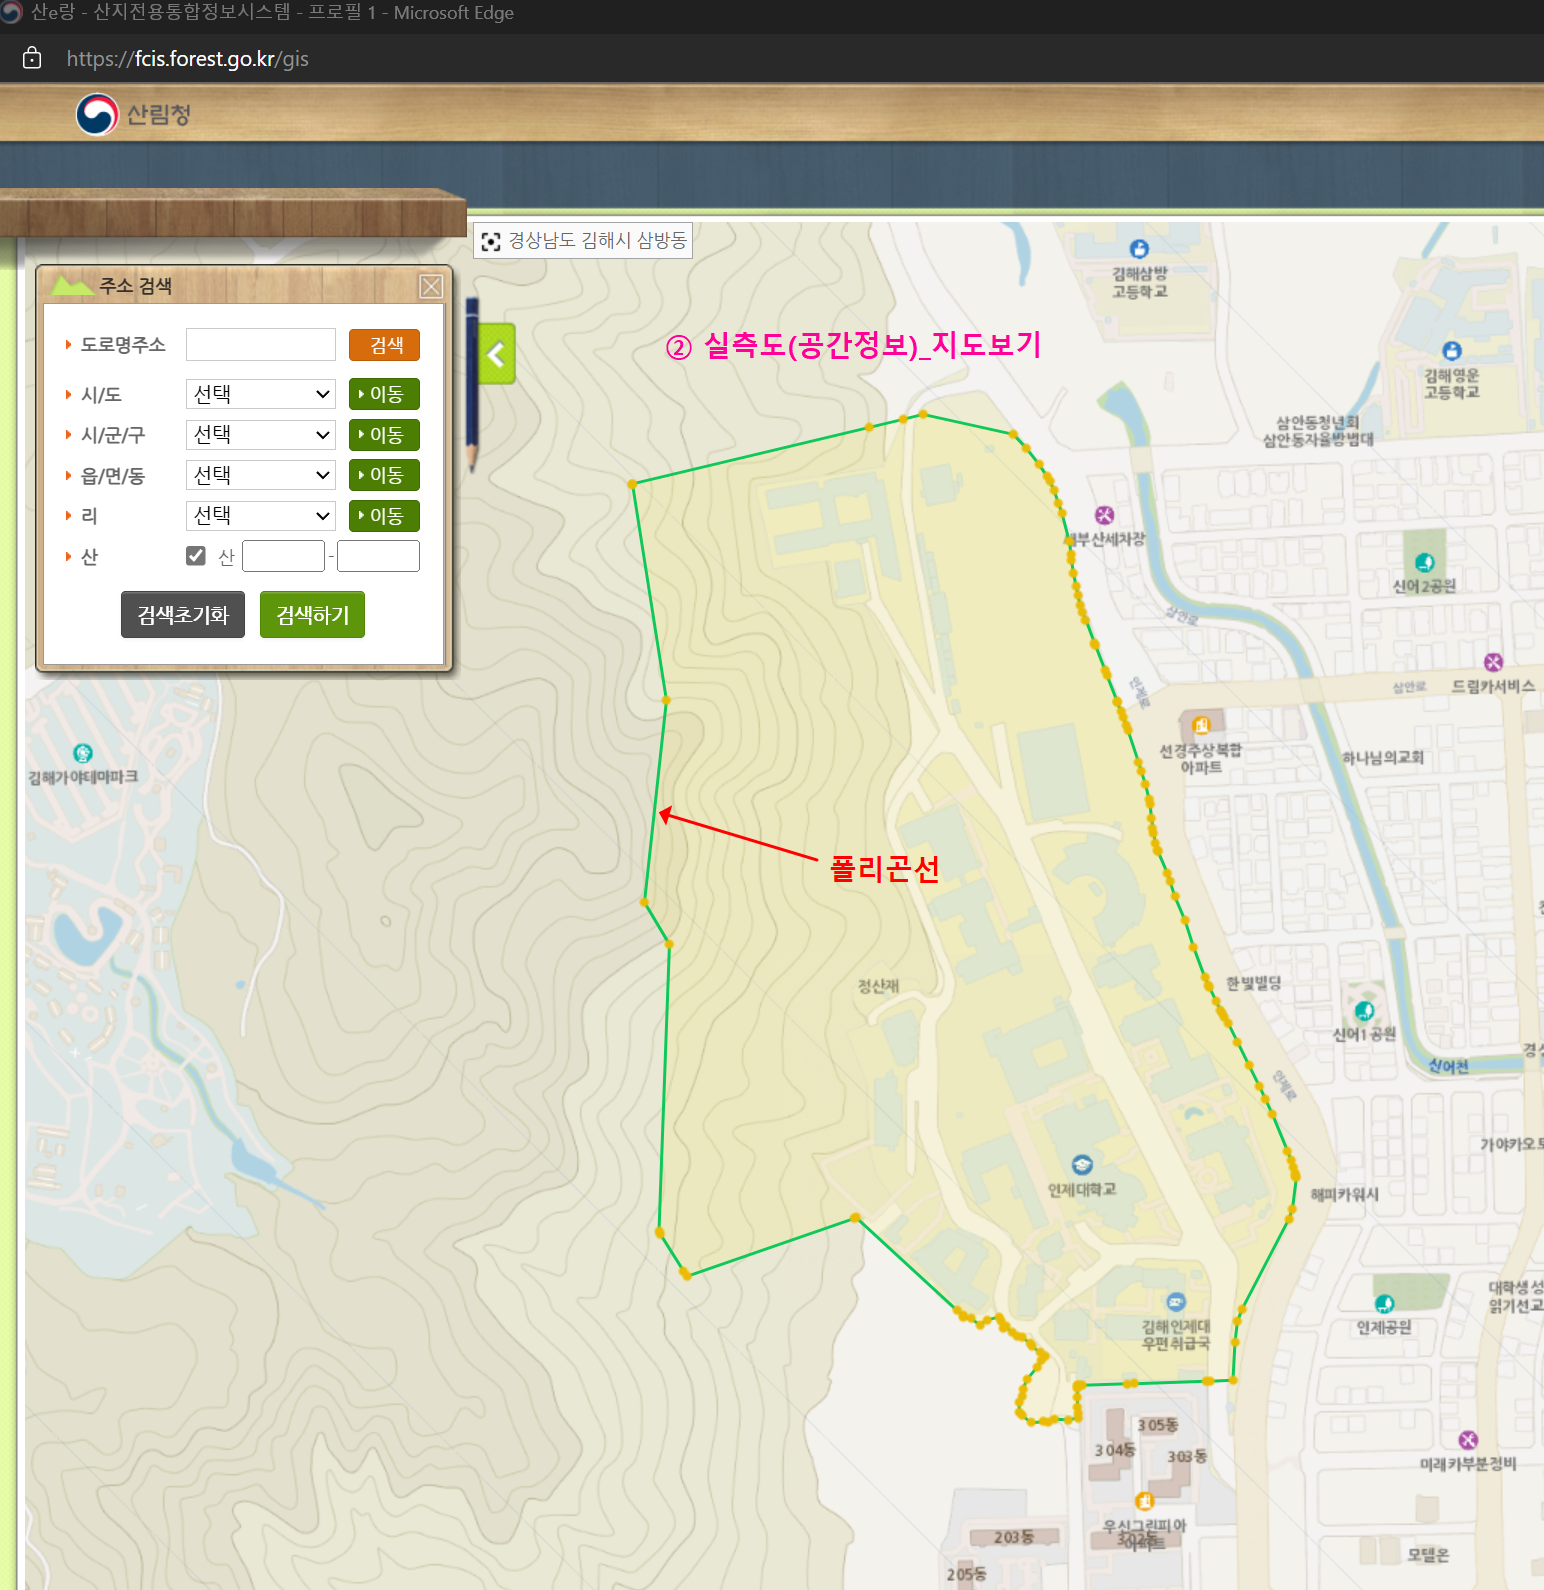Open the 리 selection dropdown
Viewport: 1544px width, 1590px height.
260,516
